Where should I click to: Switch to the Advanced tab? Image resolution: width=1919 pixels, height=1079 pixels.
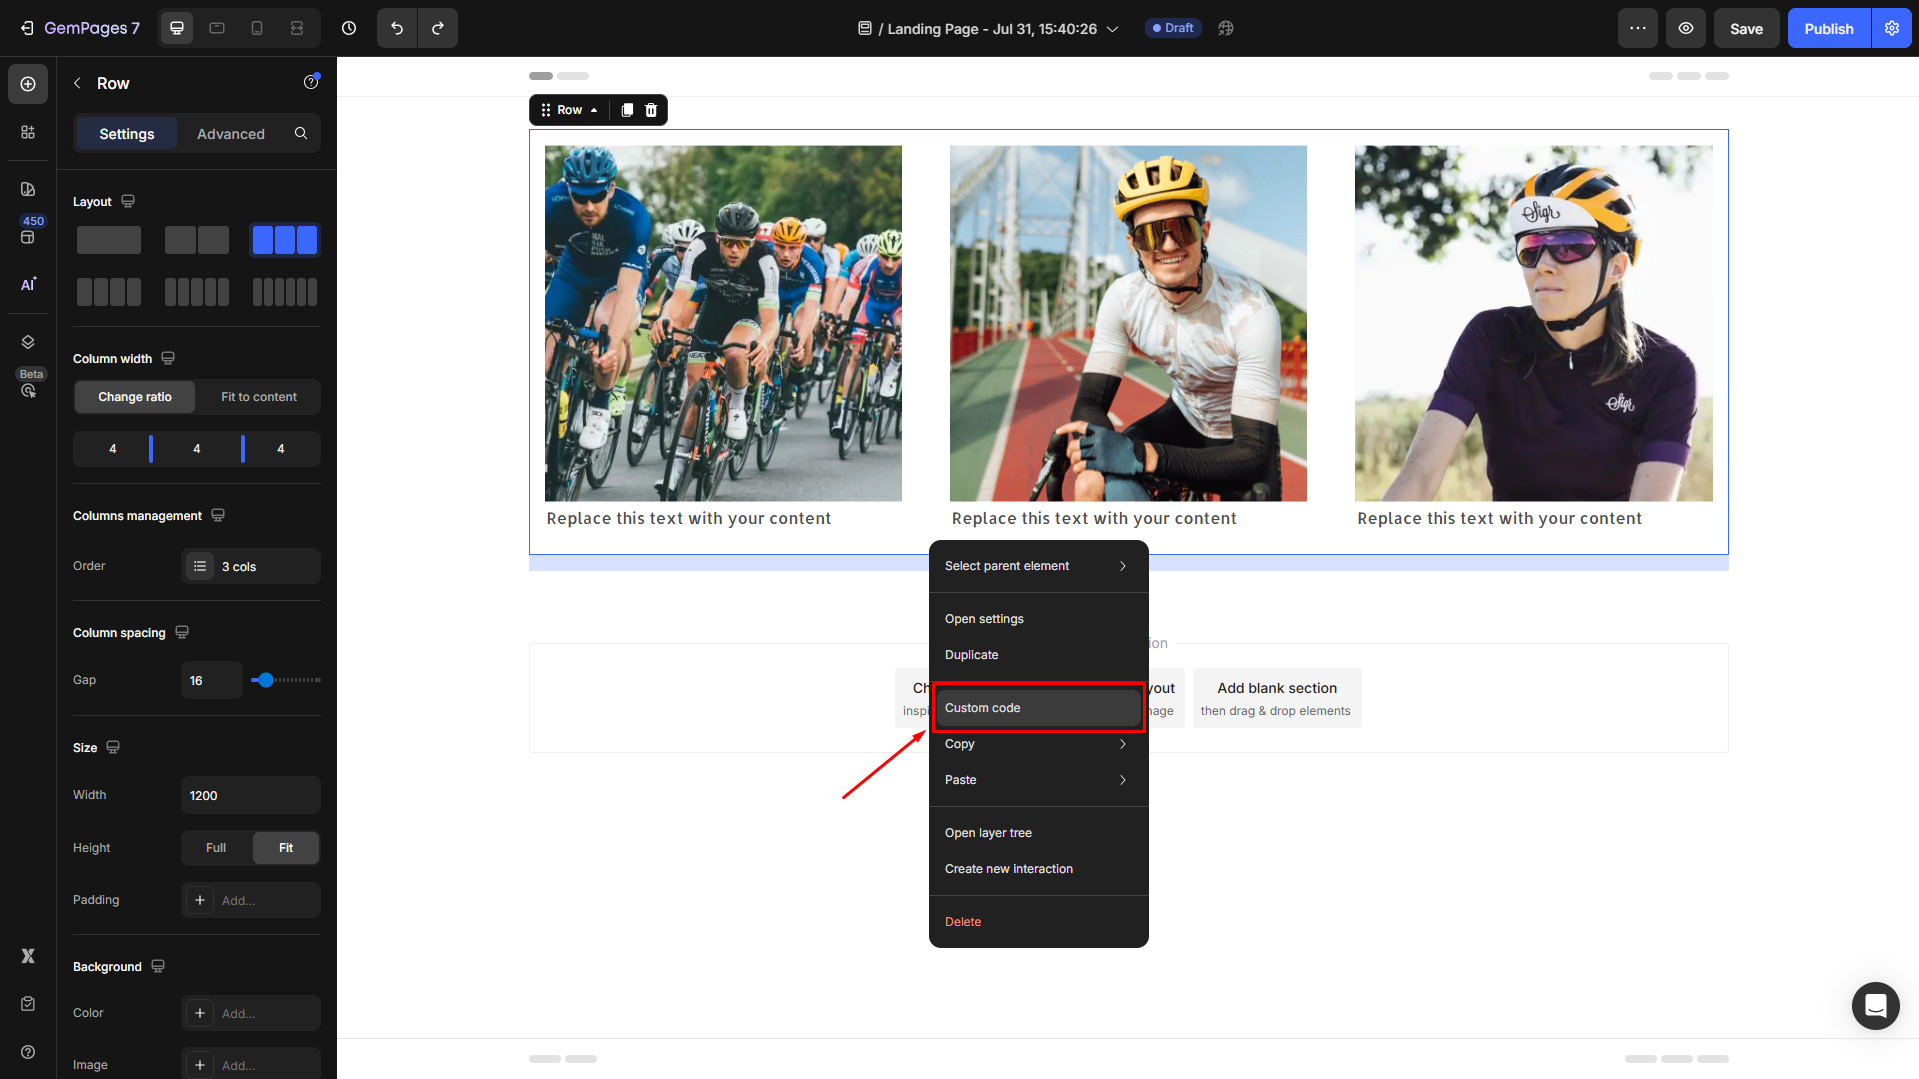[x=230, y=134]
